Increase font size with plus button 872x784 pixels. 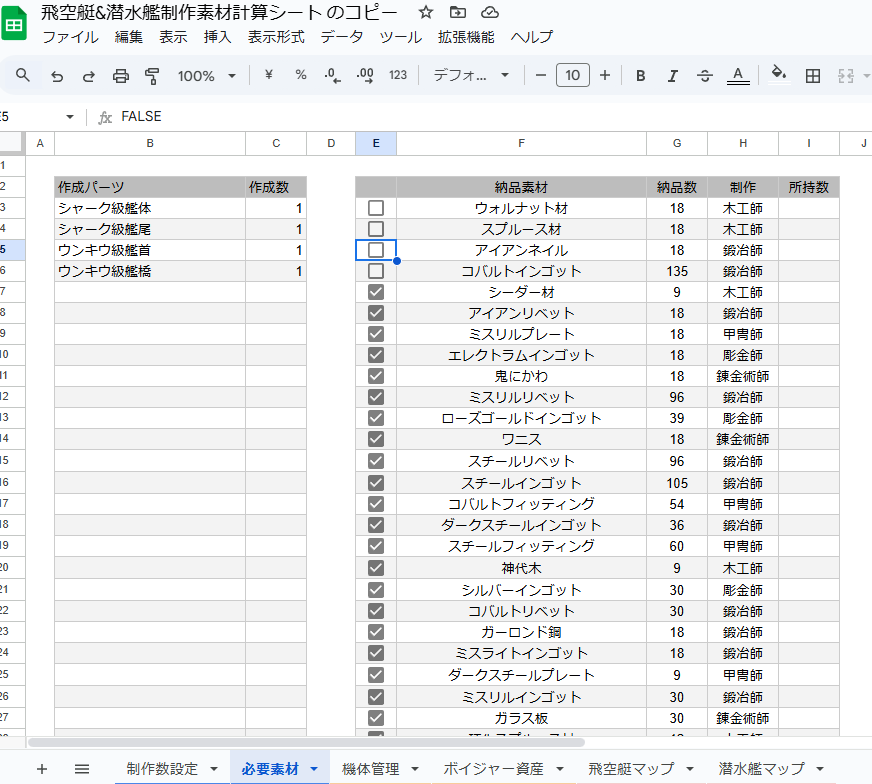pos(605,76)
